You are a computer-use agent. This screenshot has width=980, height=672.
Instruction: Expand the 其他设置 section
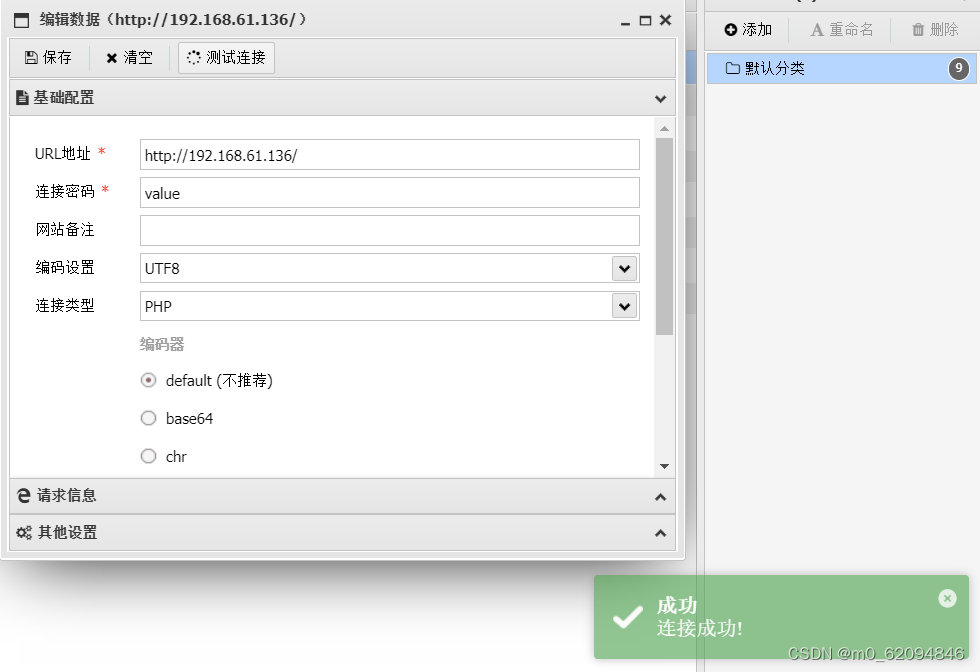coord(342,533)
